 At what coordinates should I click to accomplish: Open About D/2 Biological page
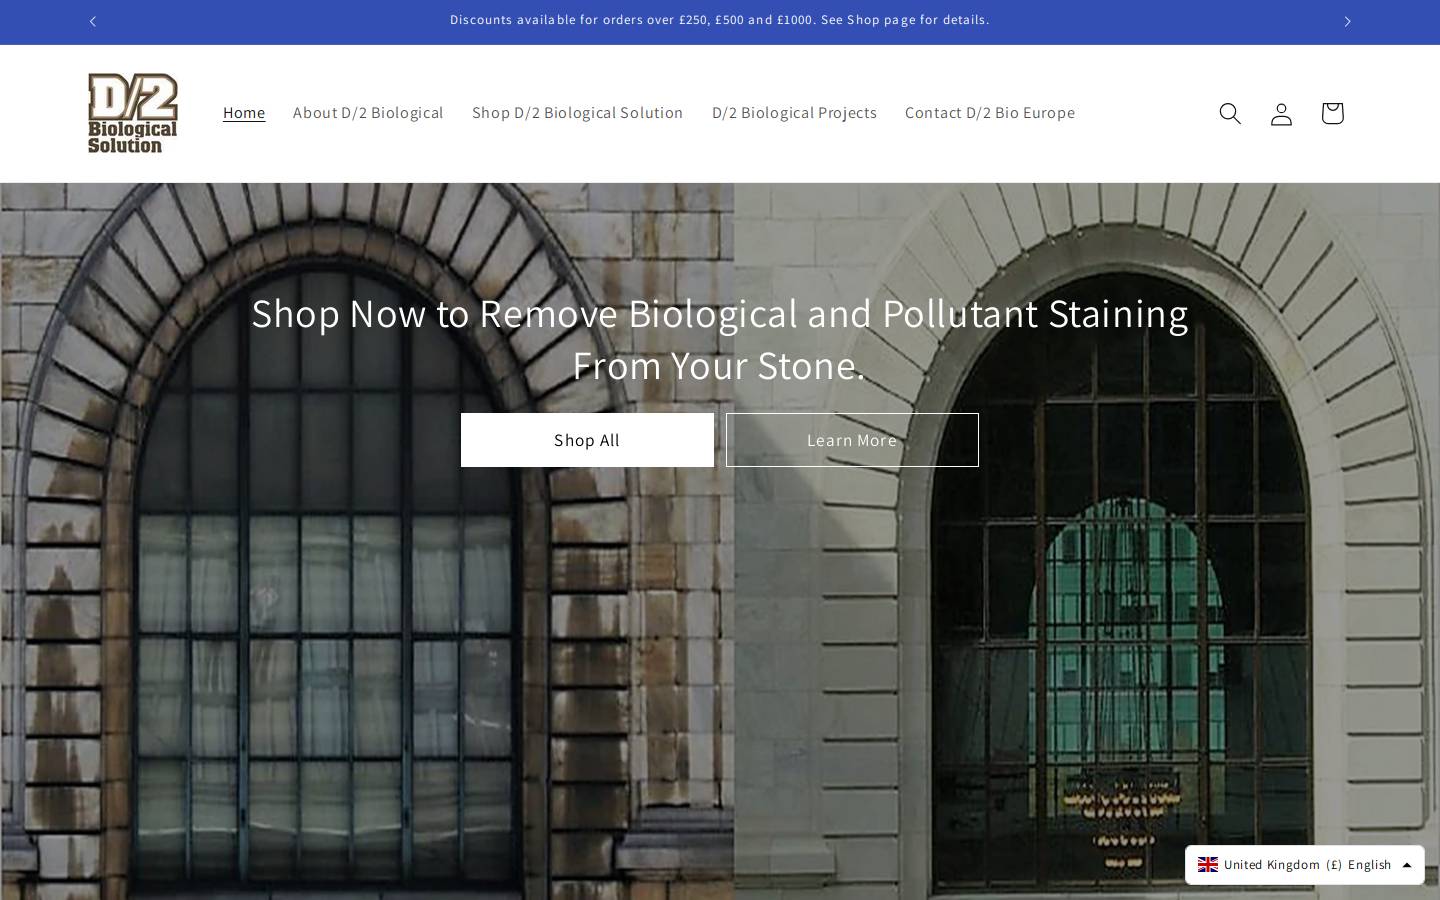pos(368,113)
